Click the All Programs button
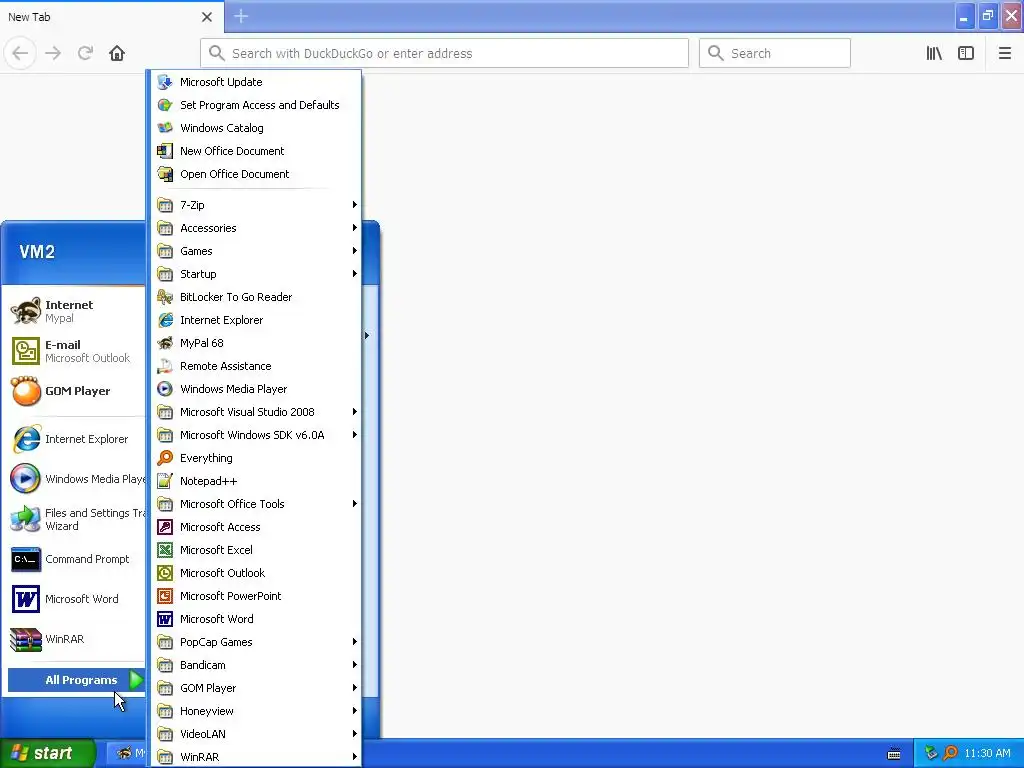 [x=76, y=680]
